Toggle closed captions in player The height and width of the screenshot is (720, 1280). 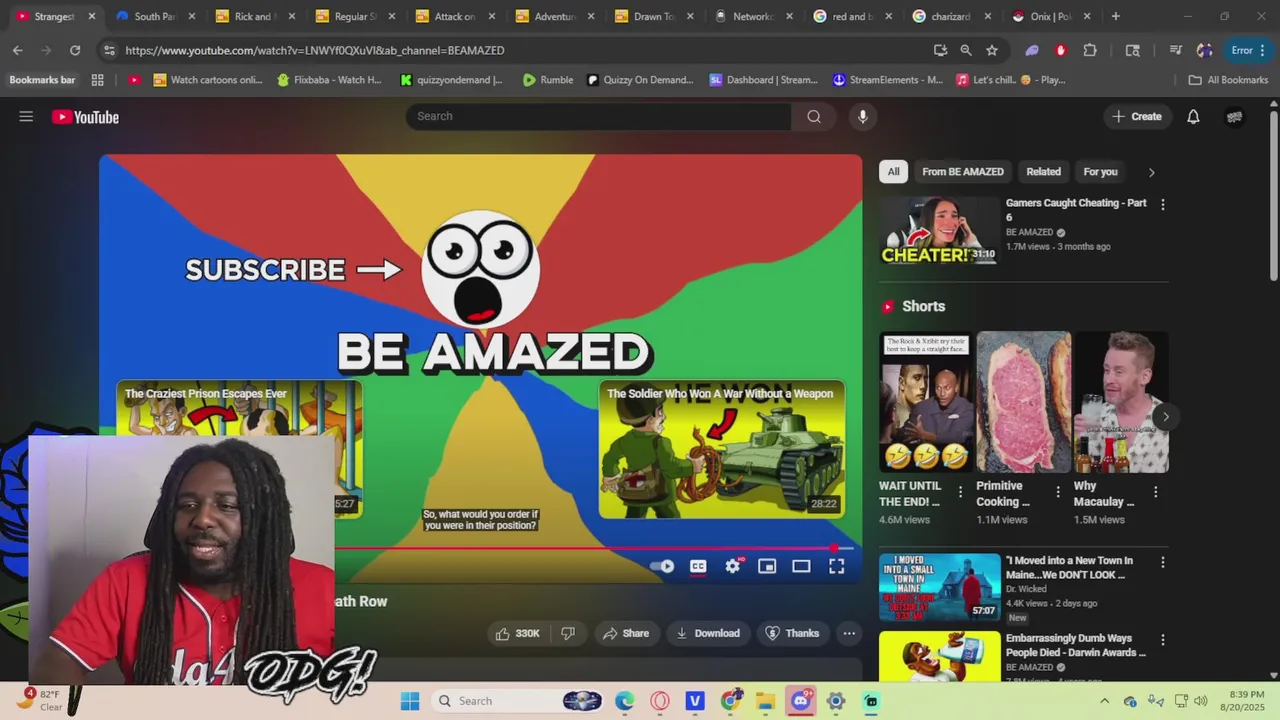coord(698,566)
